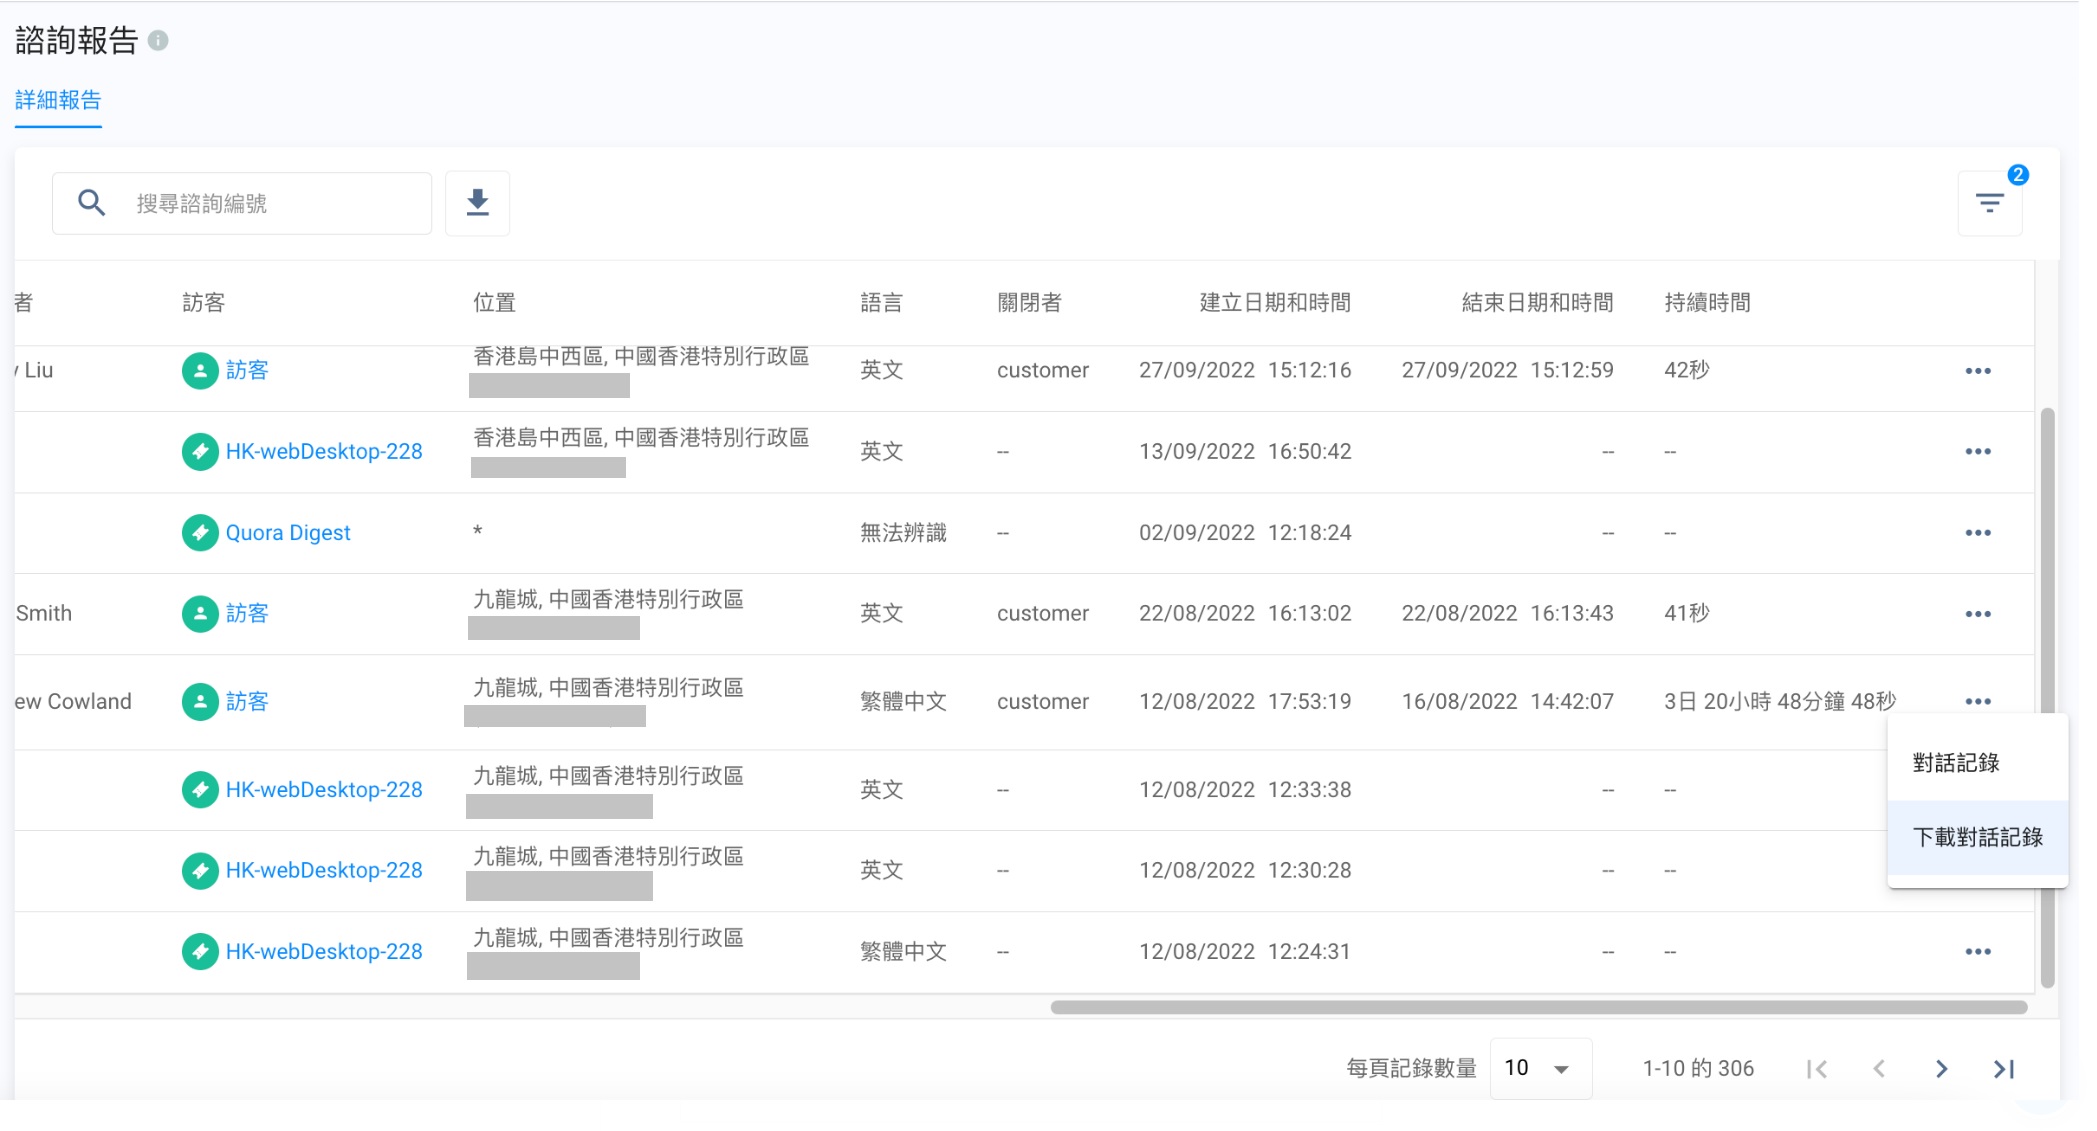2097x1131 pixels.
Task: Open the Quora Digest visitor link
Action: 288,533
